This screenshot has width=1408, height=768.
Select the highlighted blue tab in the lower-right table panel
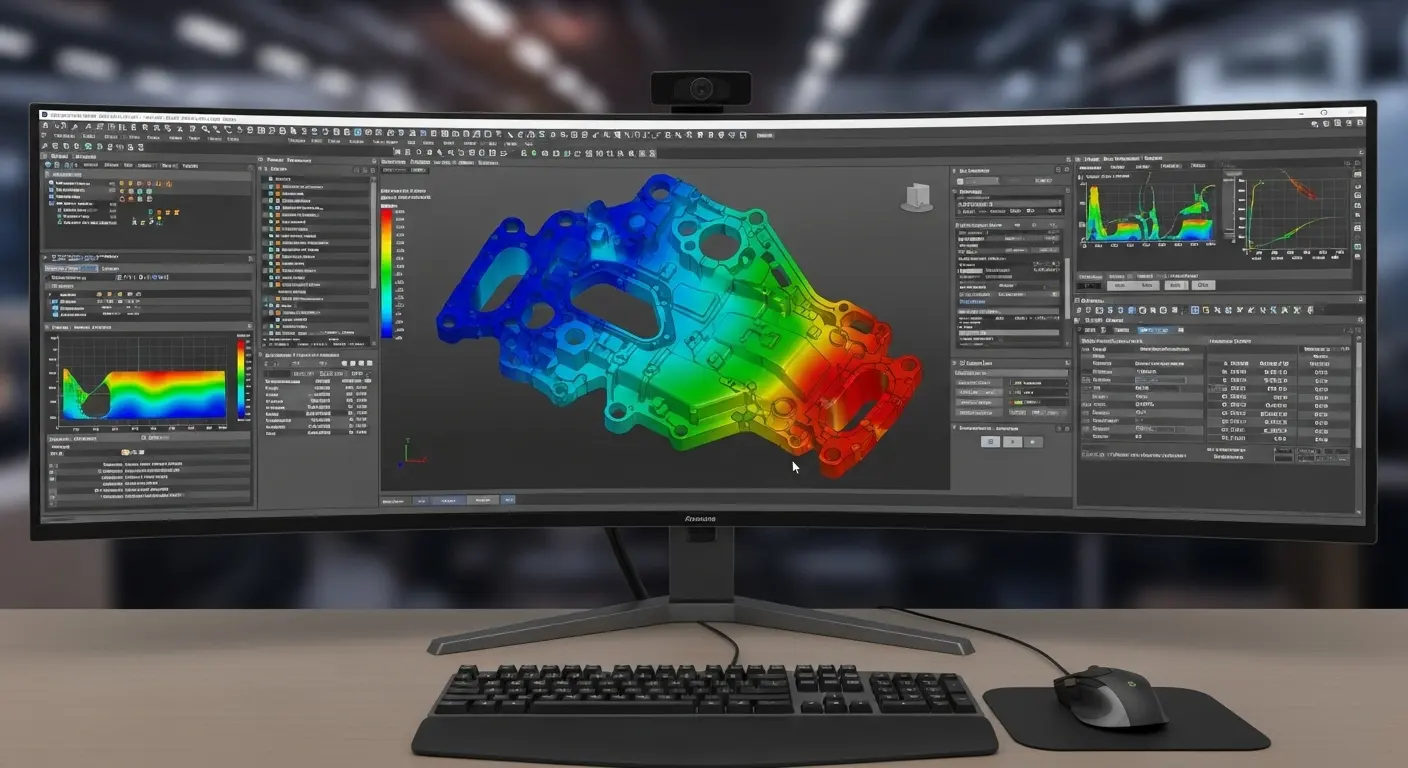[x=1156, y=330]
